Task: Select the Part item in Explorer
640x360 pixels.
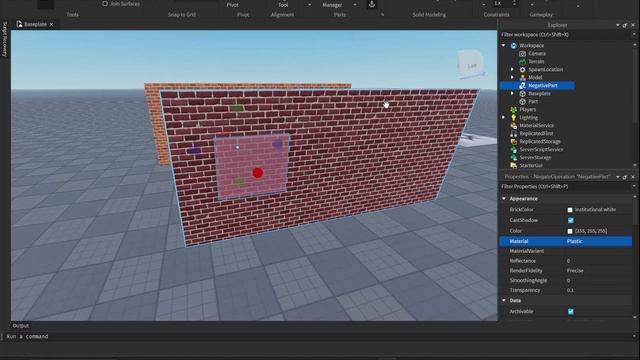Action: [x=533, y=102]
